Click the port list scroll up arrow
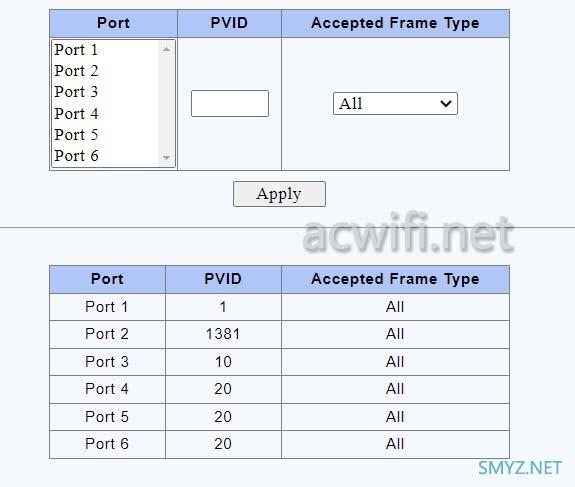Image resolution: width=575 pixels, height=487 pixels. (x=166, y=49)
